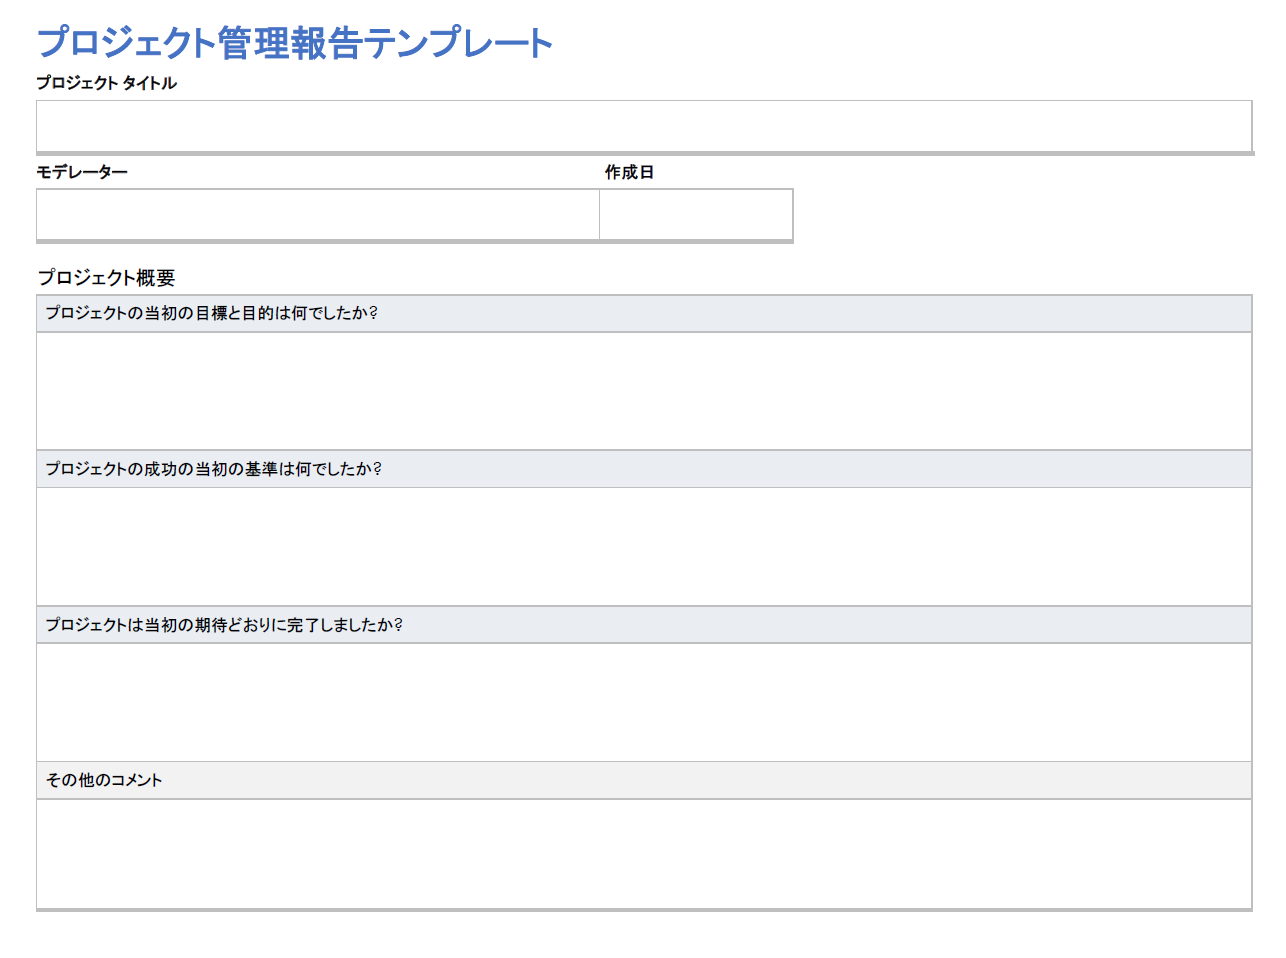Click the プロジェクト タイトル input box
Image resolution: width=1286 pixels, height=958 pixels.
pos(644,126)
